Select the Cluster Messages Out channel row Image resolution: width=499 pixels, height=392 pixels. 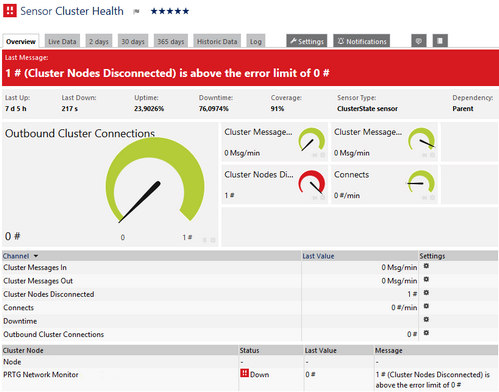click(x=250, y=281)
